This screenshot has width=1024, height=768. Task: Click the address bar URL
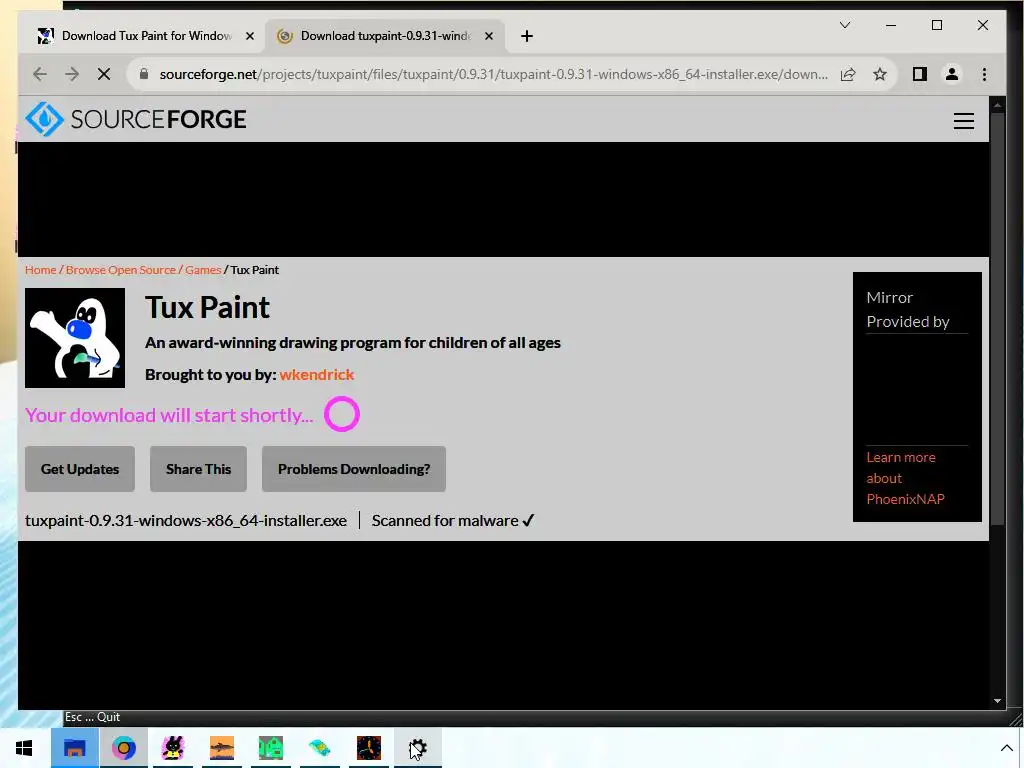[494, 74]
